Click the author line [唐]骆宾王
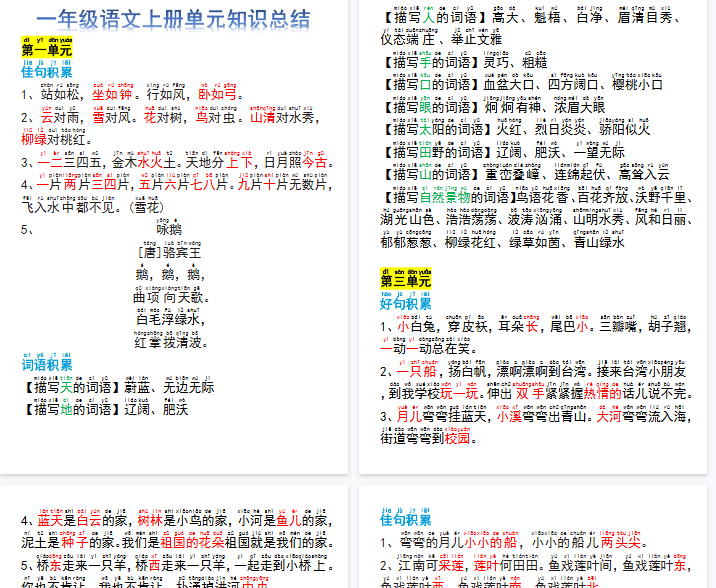716x588 pixels. pyautogui.click(x=169, y=250)
